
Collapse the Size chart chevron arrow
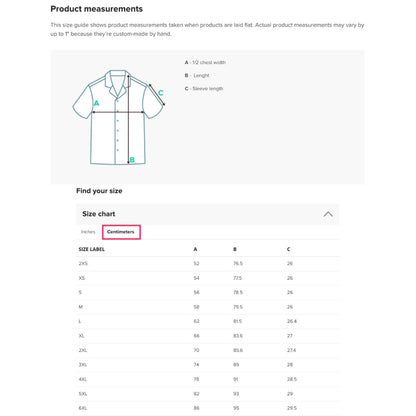tap(328, 214)
